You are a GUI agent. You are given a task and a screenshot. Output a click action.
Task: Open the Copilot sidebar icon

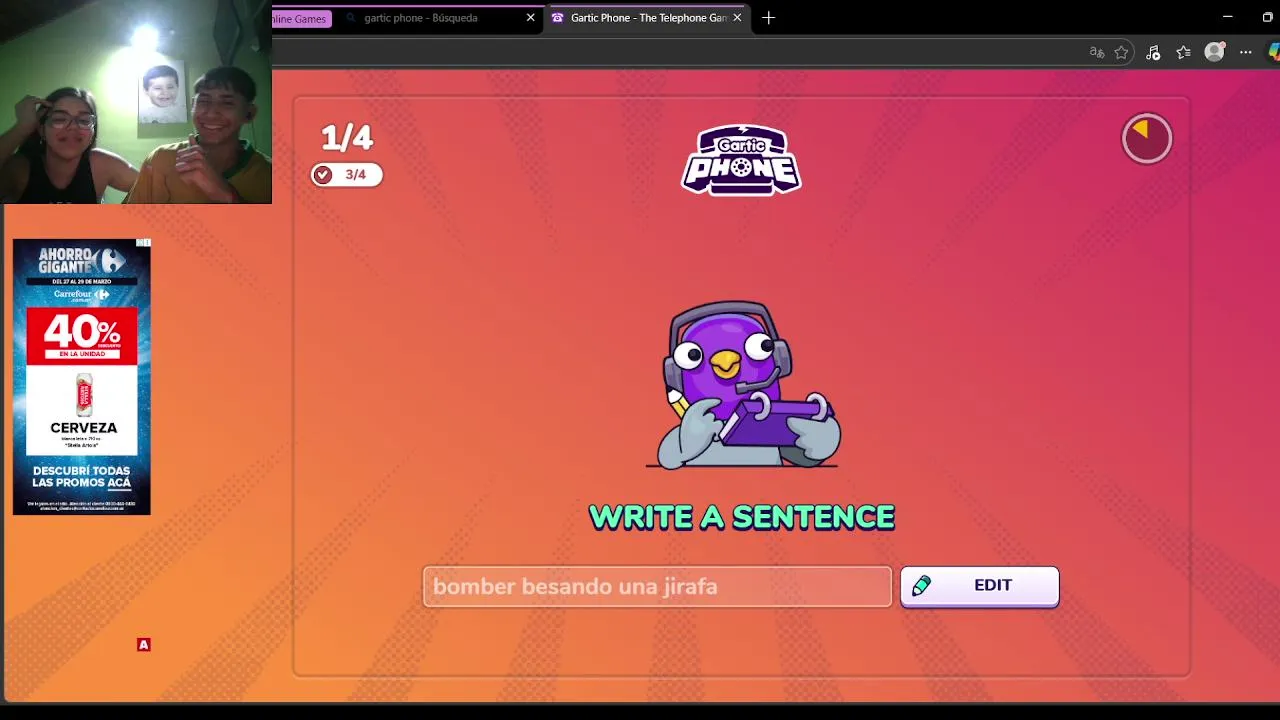pos(1275,53)
